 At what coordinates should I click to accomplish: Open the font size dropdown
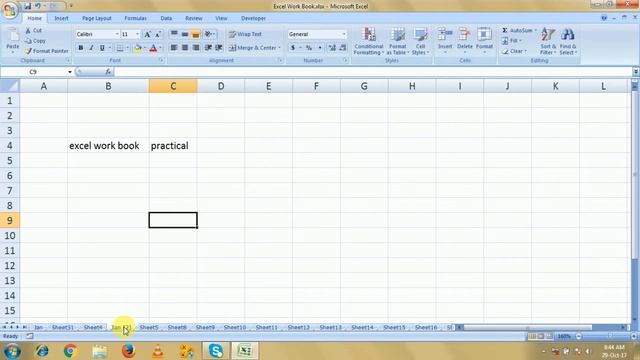[x=138, y=34]
